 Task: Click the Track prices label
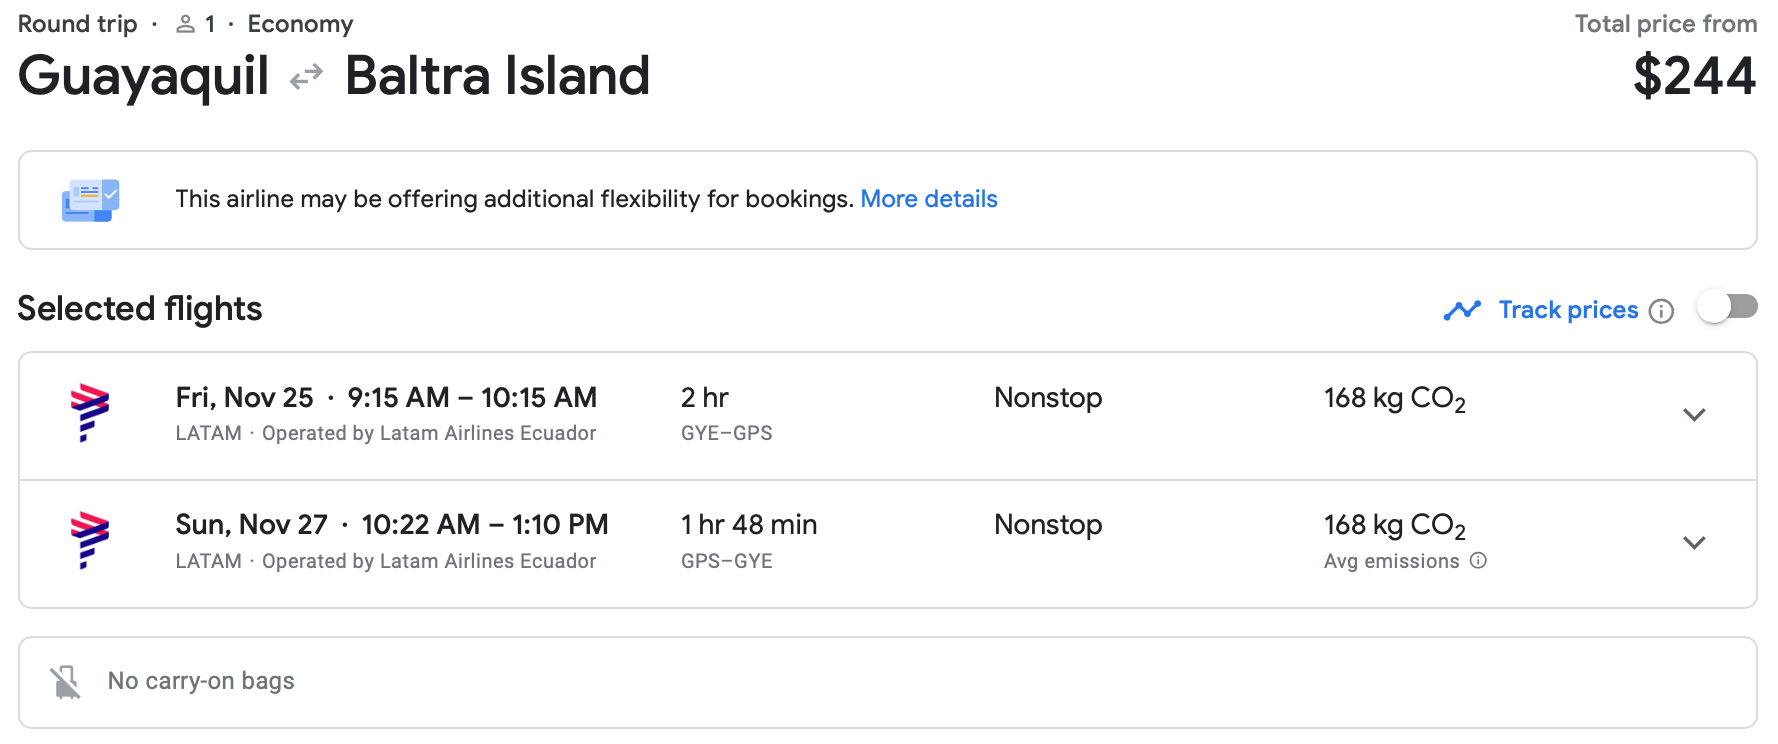coord(1568,310)
